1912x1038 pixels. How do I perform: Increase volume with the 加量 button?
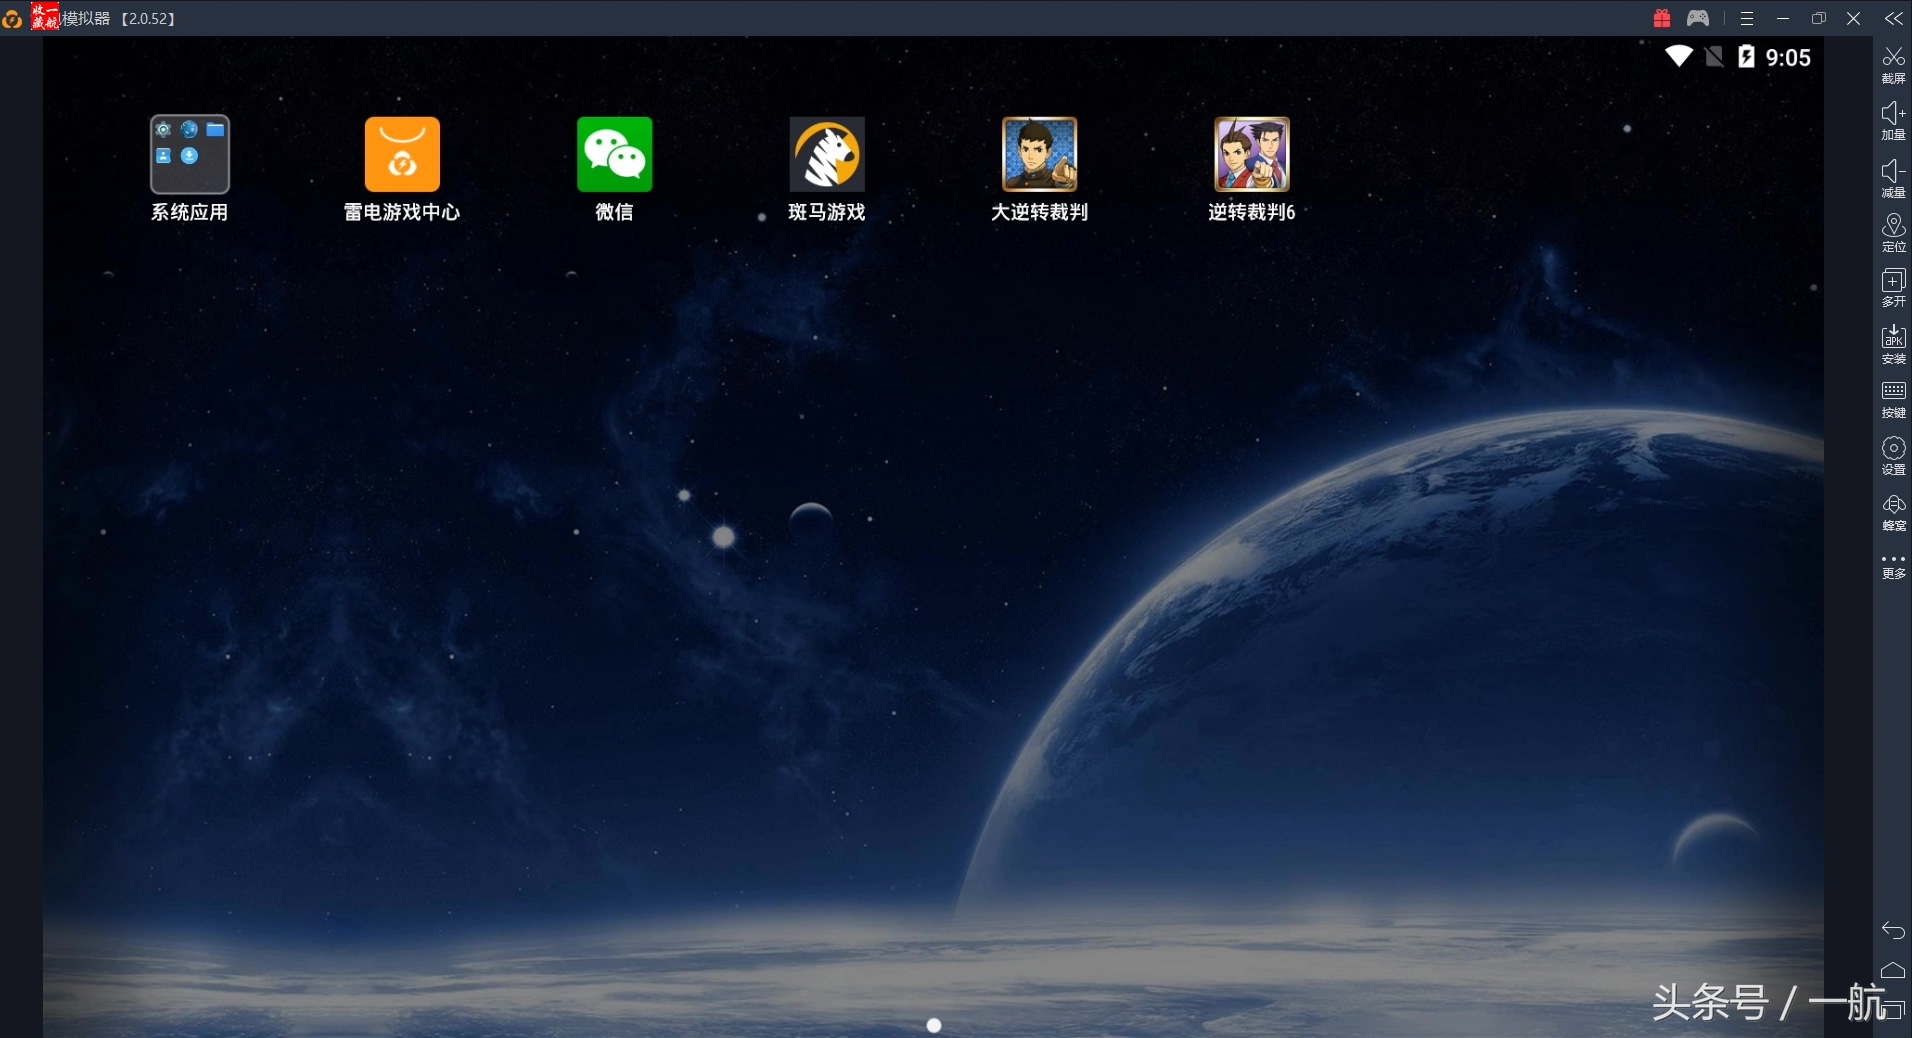pyautogui.click(x=1893, y=120)
